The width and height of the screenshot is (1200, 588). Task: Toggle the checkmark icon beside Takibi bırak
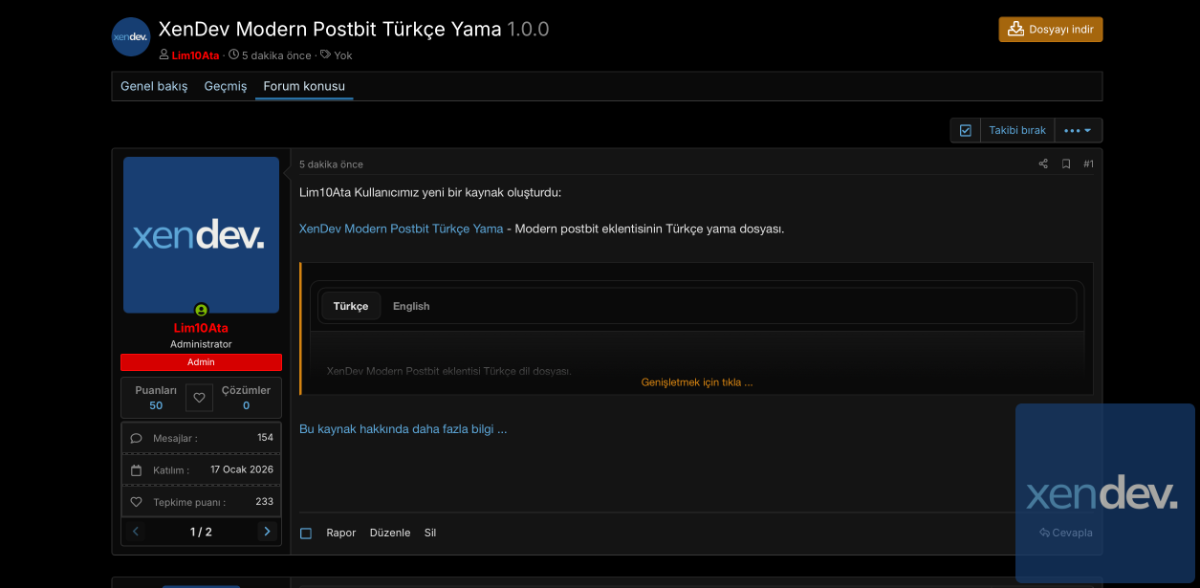(x=965, y=130)
